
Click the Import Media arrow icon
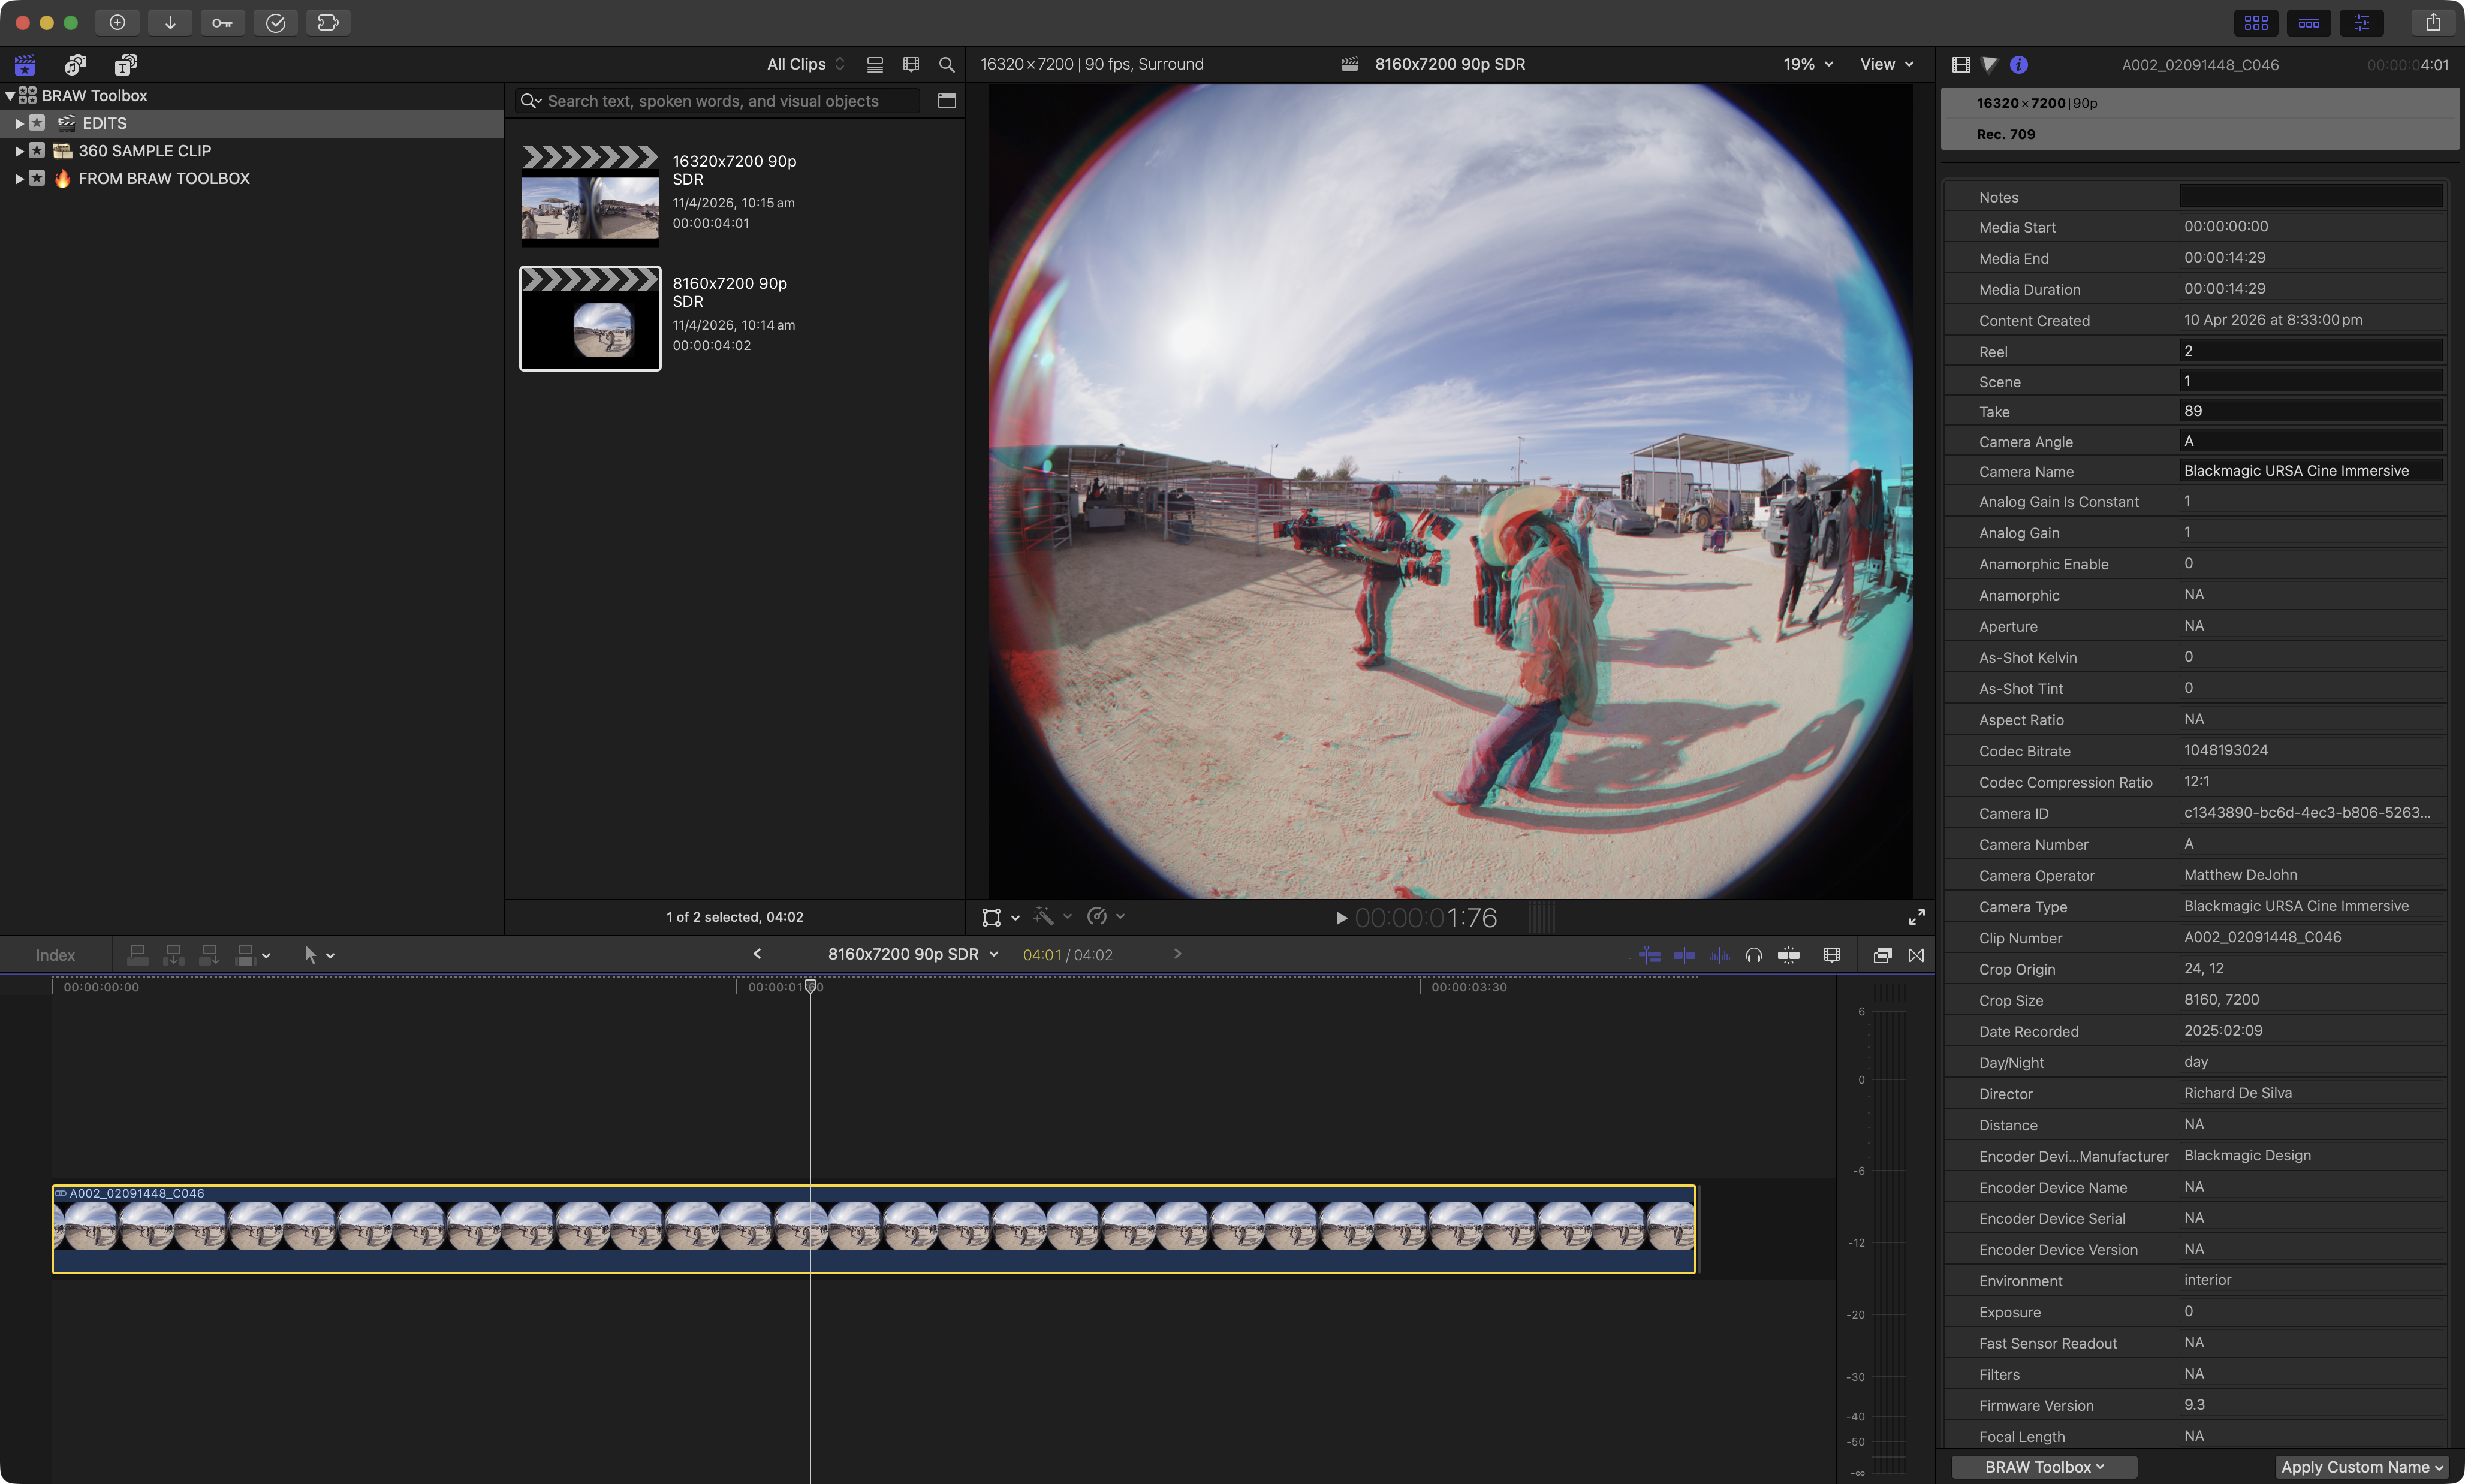(170, 22)
